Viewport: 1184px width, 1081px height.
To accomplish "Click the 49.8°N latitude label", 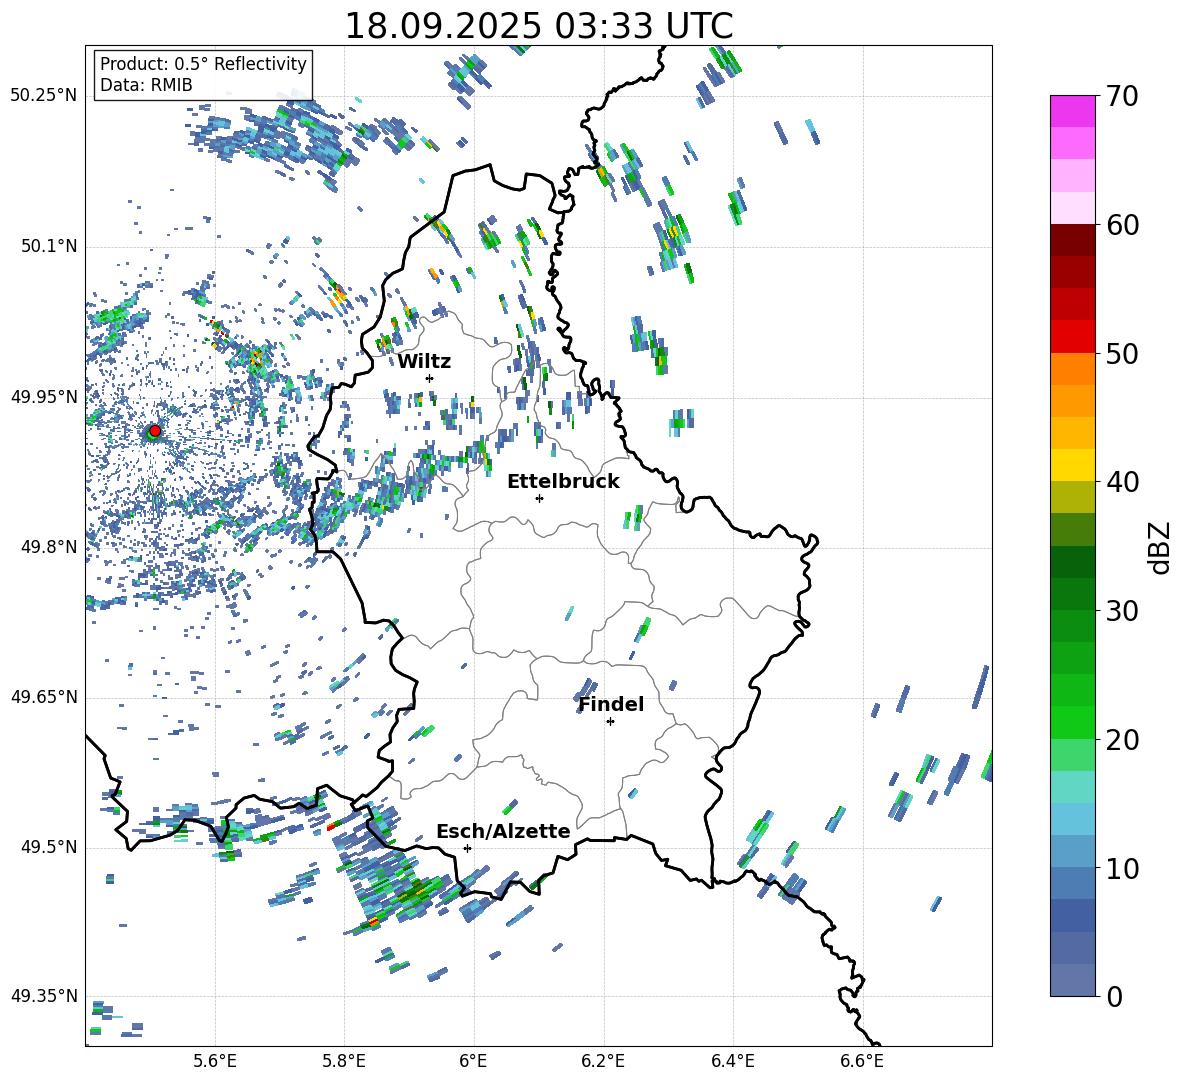I will [48, 547].
